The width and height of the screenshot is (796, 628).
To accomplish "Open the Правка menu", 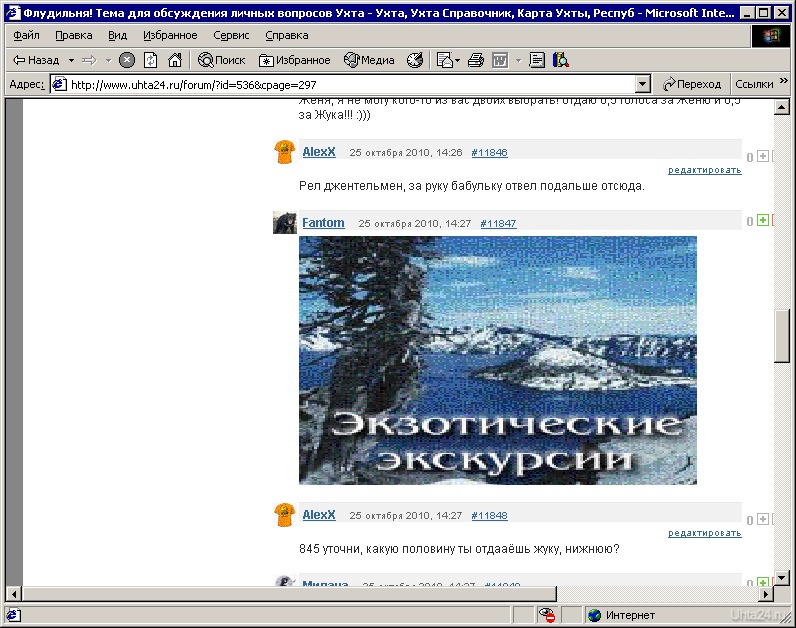I will tap(74, 36).
